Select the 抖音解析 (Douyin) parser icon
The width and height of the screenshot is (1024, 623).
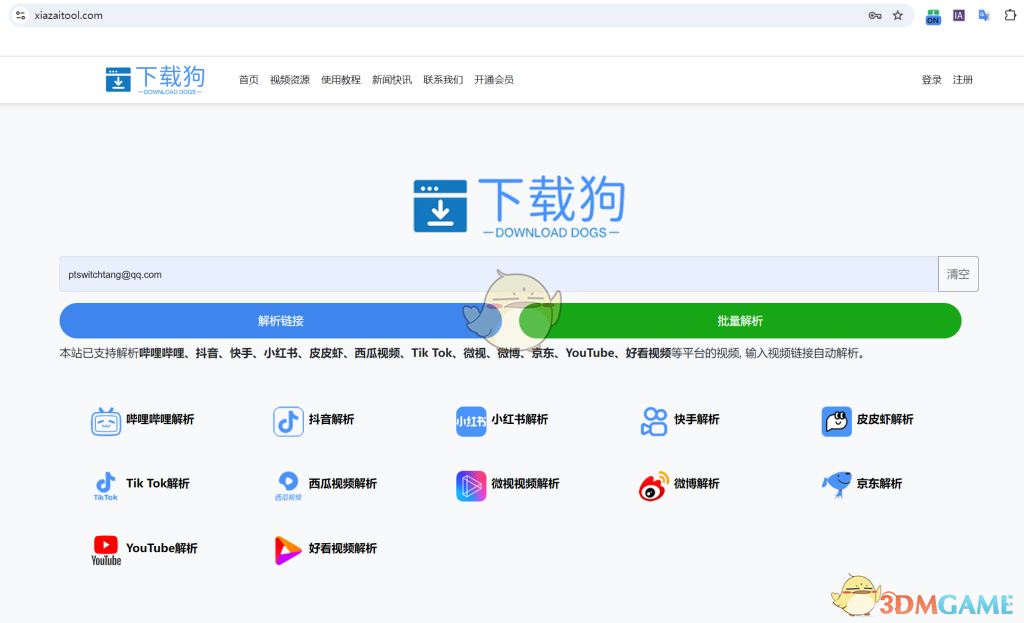click(288, 421)
